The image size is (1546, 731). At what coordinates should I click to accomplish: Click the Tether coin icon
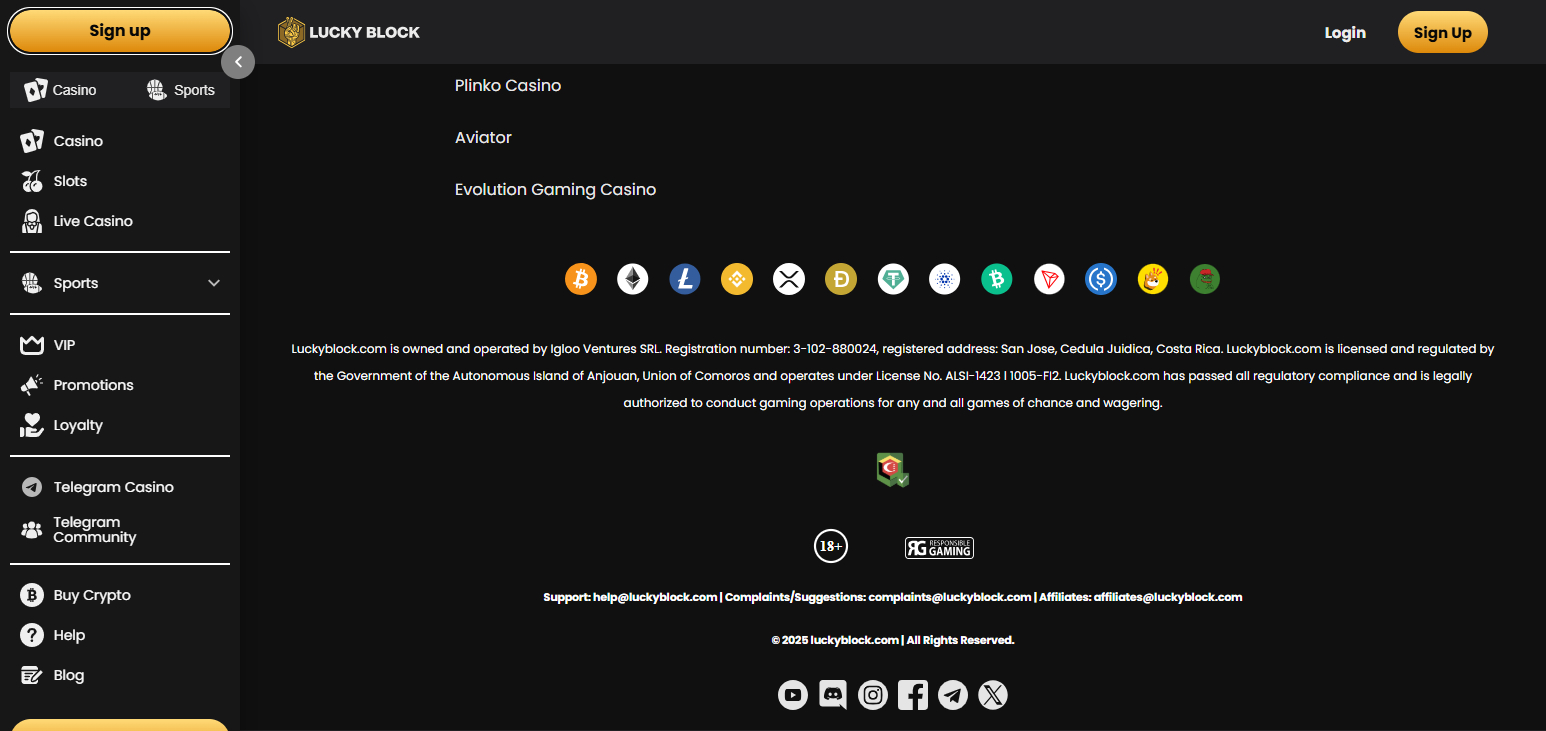893,279
